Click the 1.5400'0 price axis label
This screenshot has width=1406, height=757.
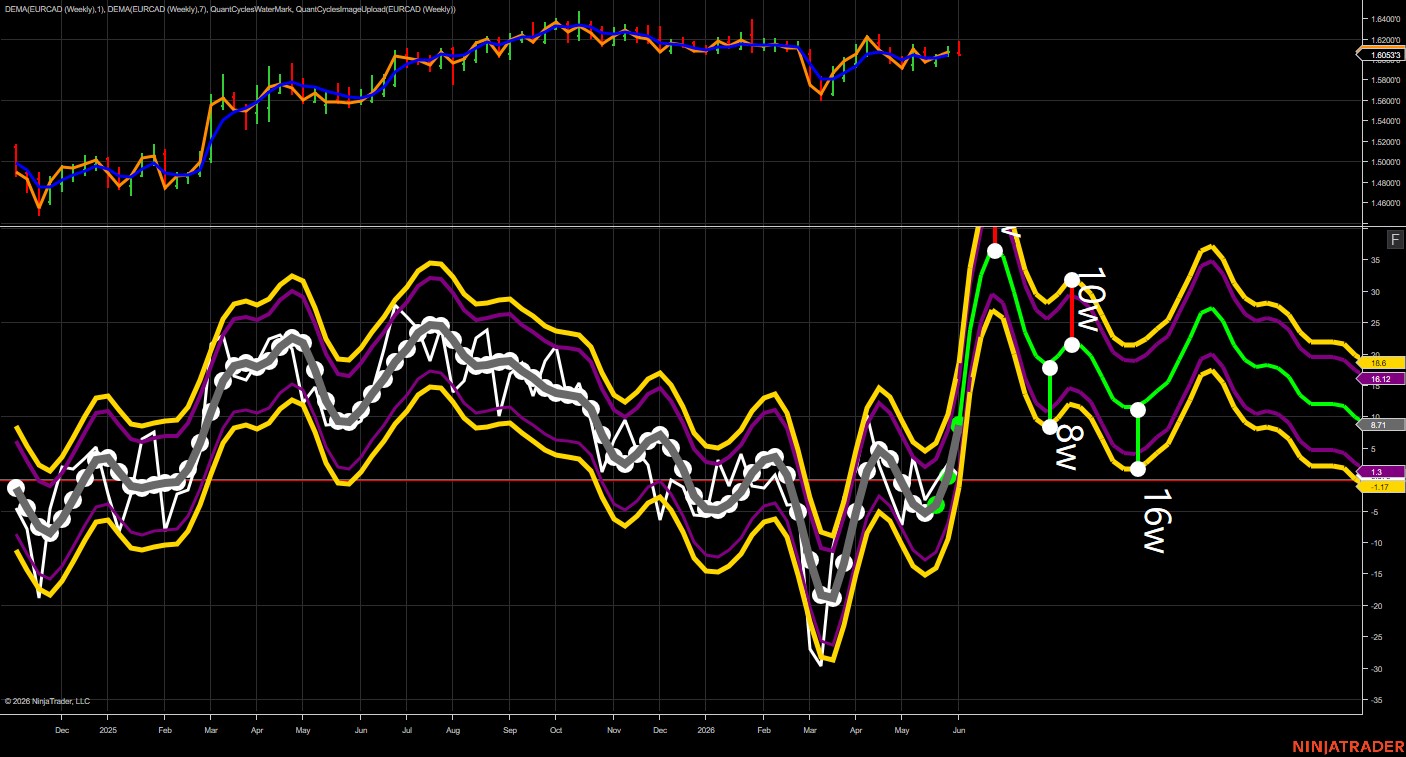click(1386, 121)
